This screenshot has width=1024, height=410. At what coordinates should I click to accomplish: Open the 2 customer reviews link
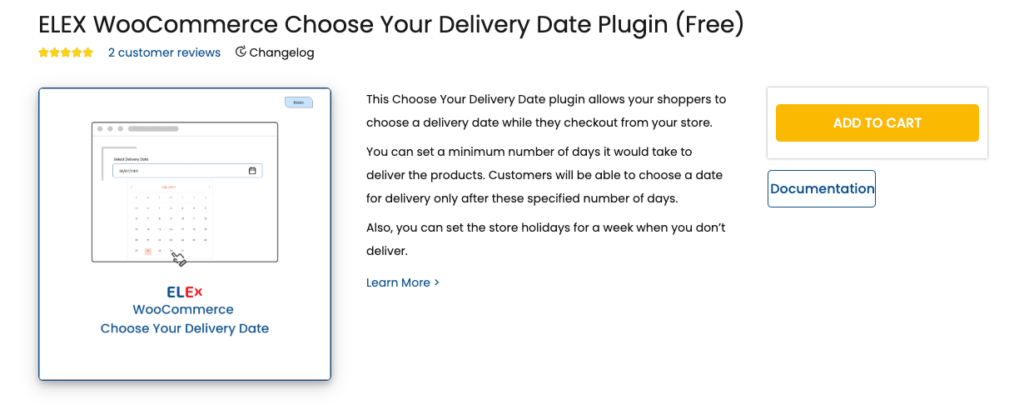coord(165,53)
